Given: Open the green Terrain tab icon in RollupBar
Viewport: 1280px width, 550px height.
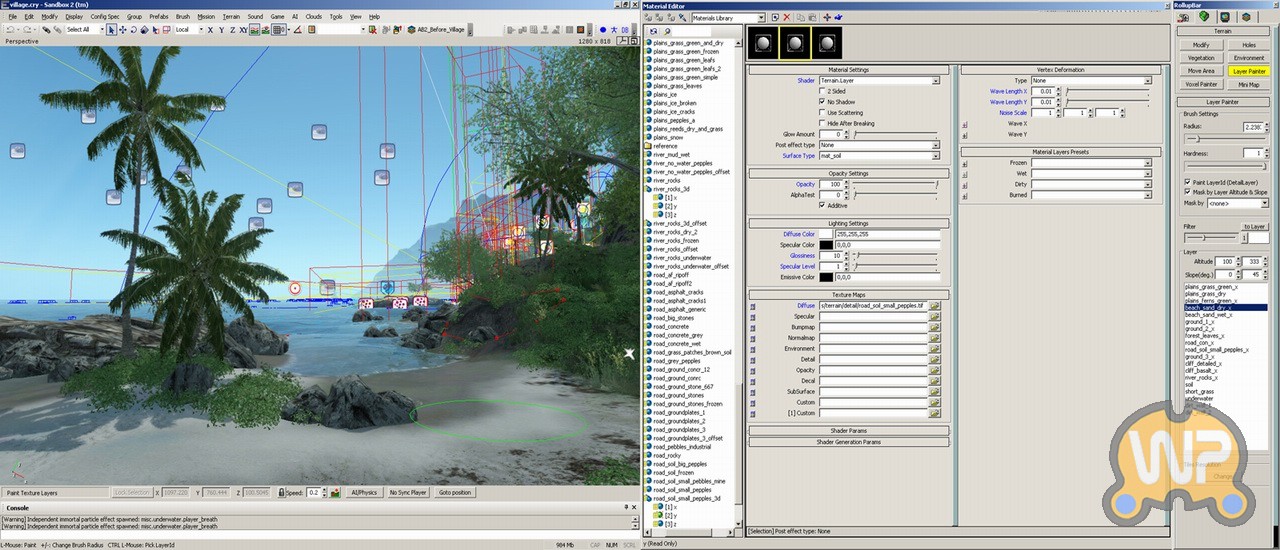Looking at the screenshot, I should (x=1204, y=17).
